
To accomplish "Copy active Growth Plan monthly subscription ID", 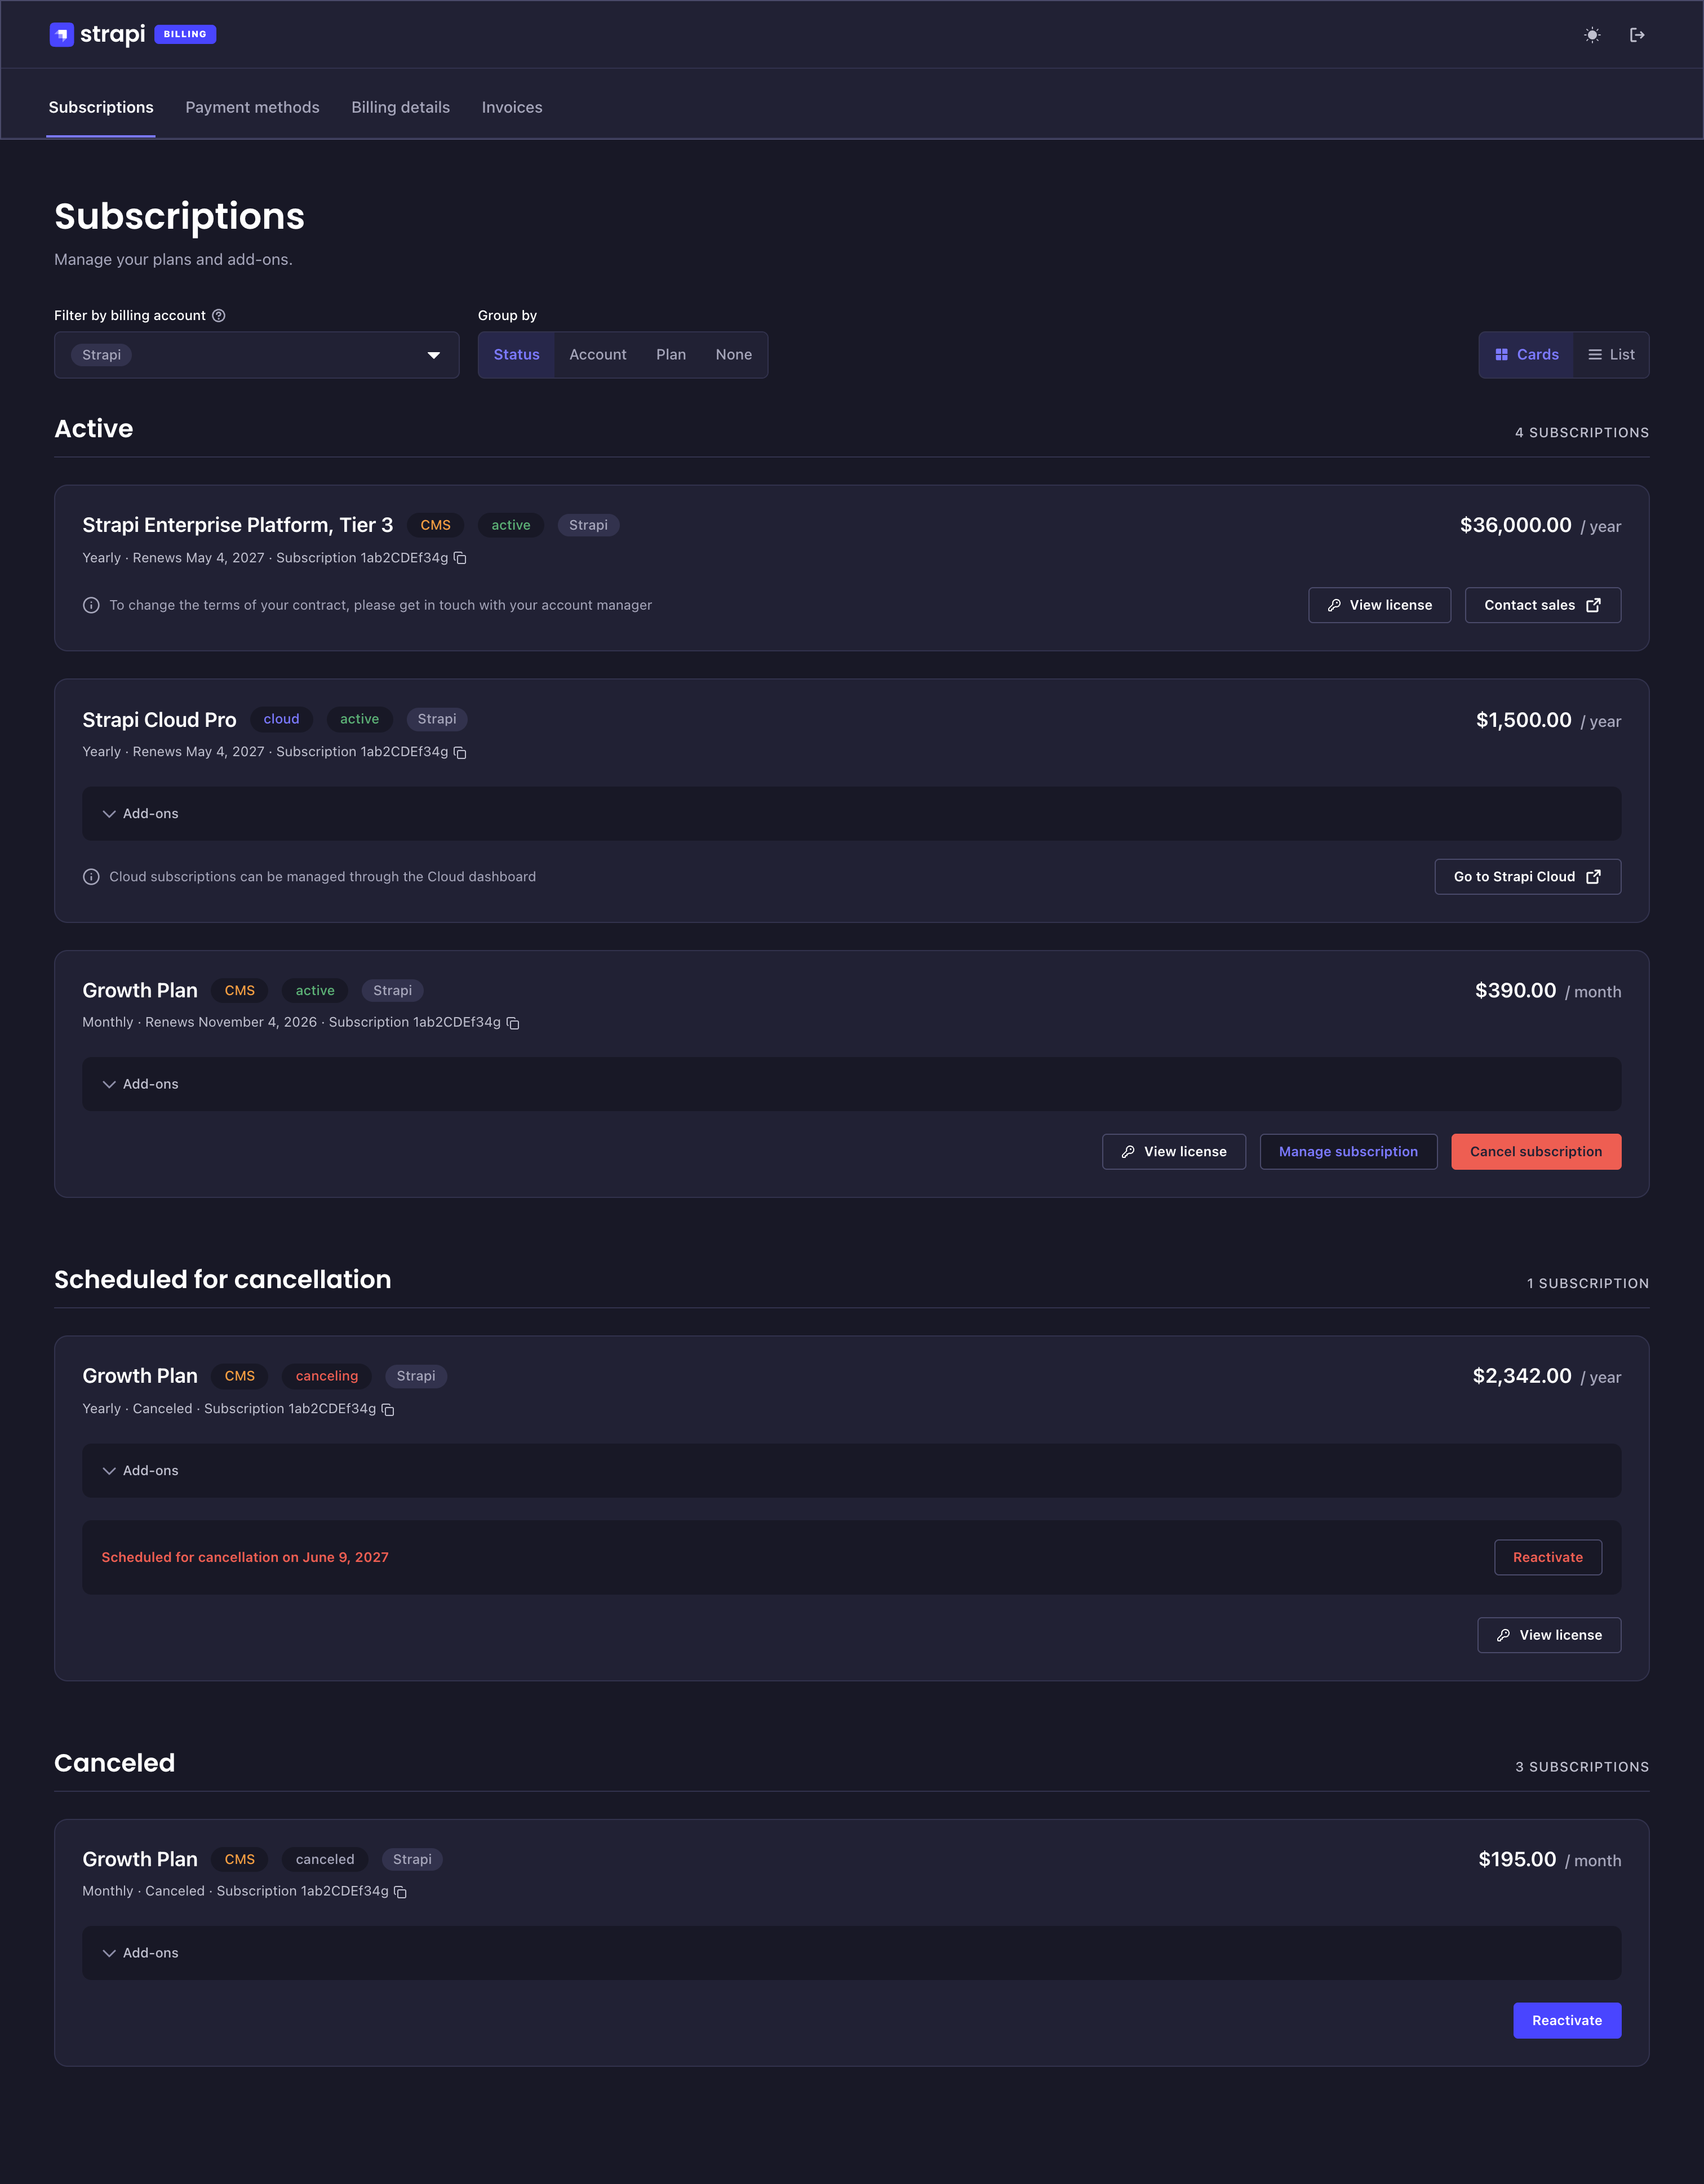I will coord(513,1022).
